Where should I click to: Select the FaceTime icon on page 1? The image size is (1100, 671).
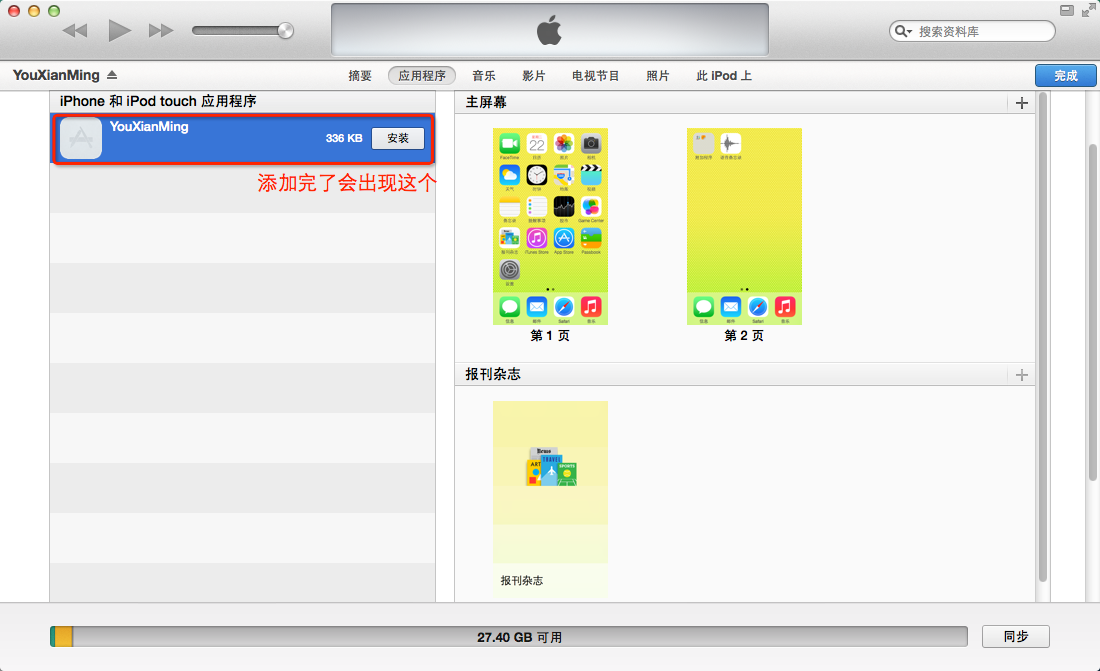click(x=509, y=144)
